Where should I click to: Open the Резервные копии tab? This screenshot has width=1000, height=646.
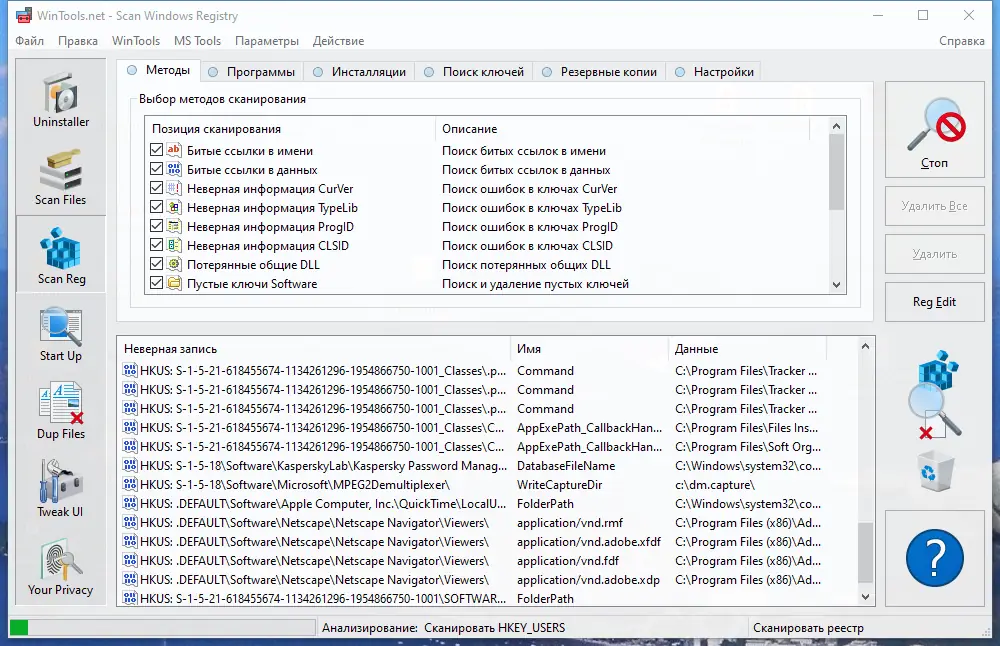click(x=599, y=72)
